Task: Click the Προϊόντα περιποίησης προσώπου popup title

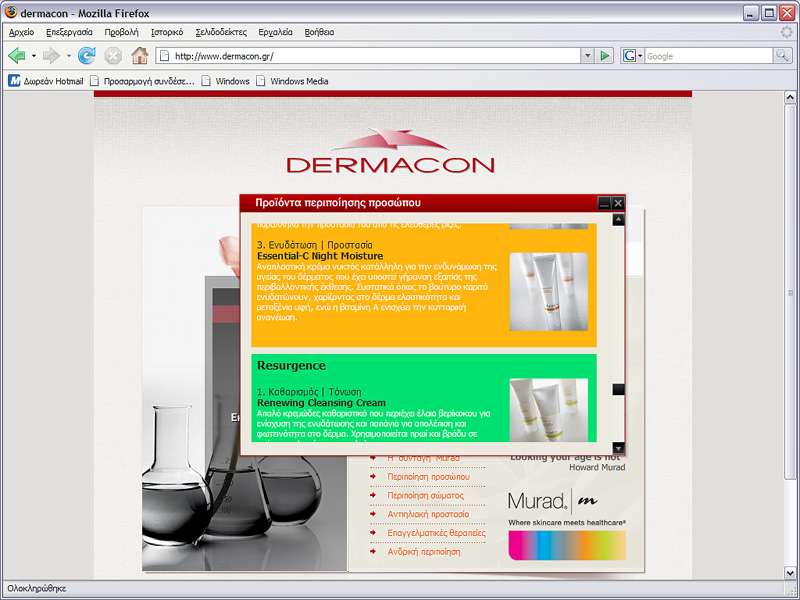Action: [338, 203]
